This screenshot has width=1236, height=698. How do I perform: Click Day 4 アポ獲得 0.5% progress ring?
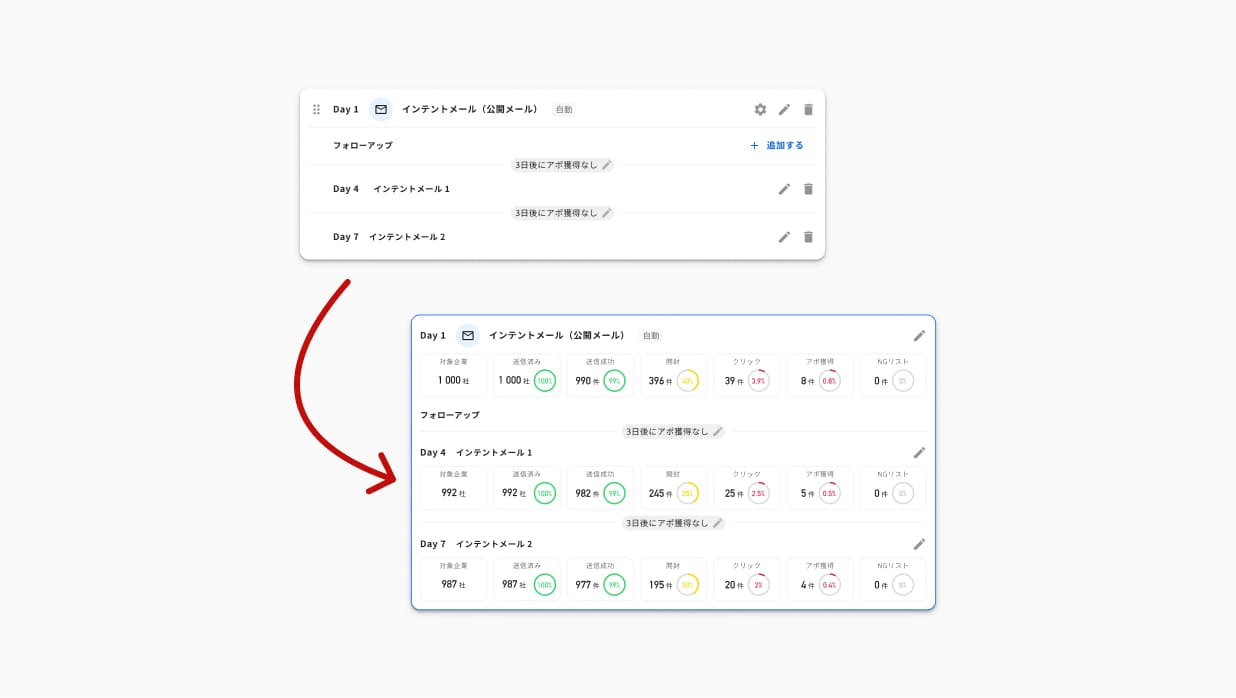(829, 493)
